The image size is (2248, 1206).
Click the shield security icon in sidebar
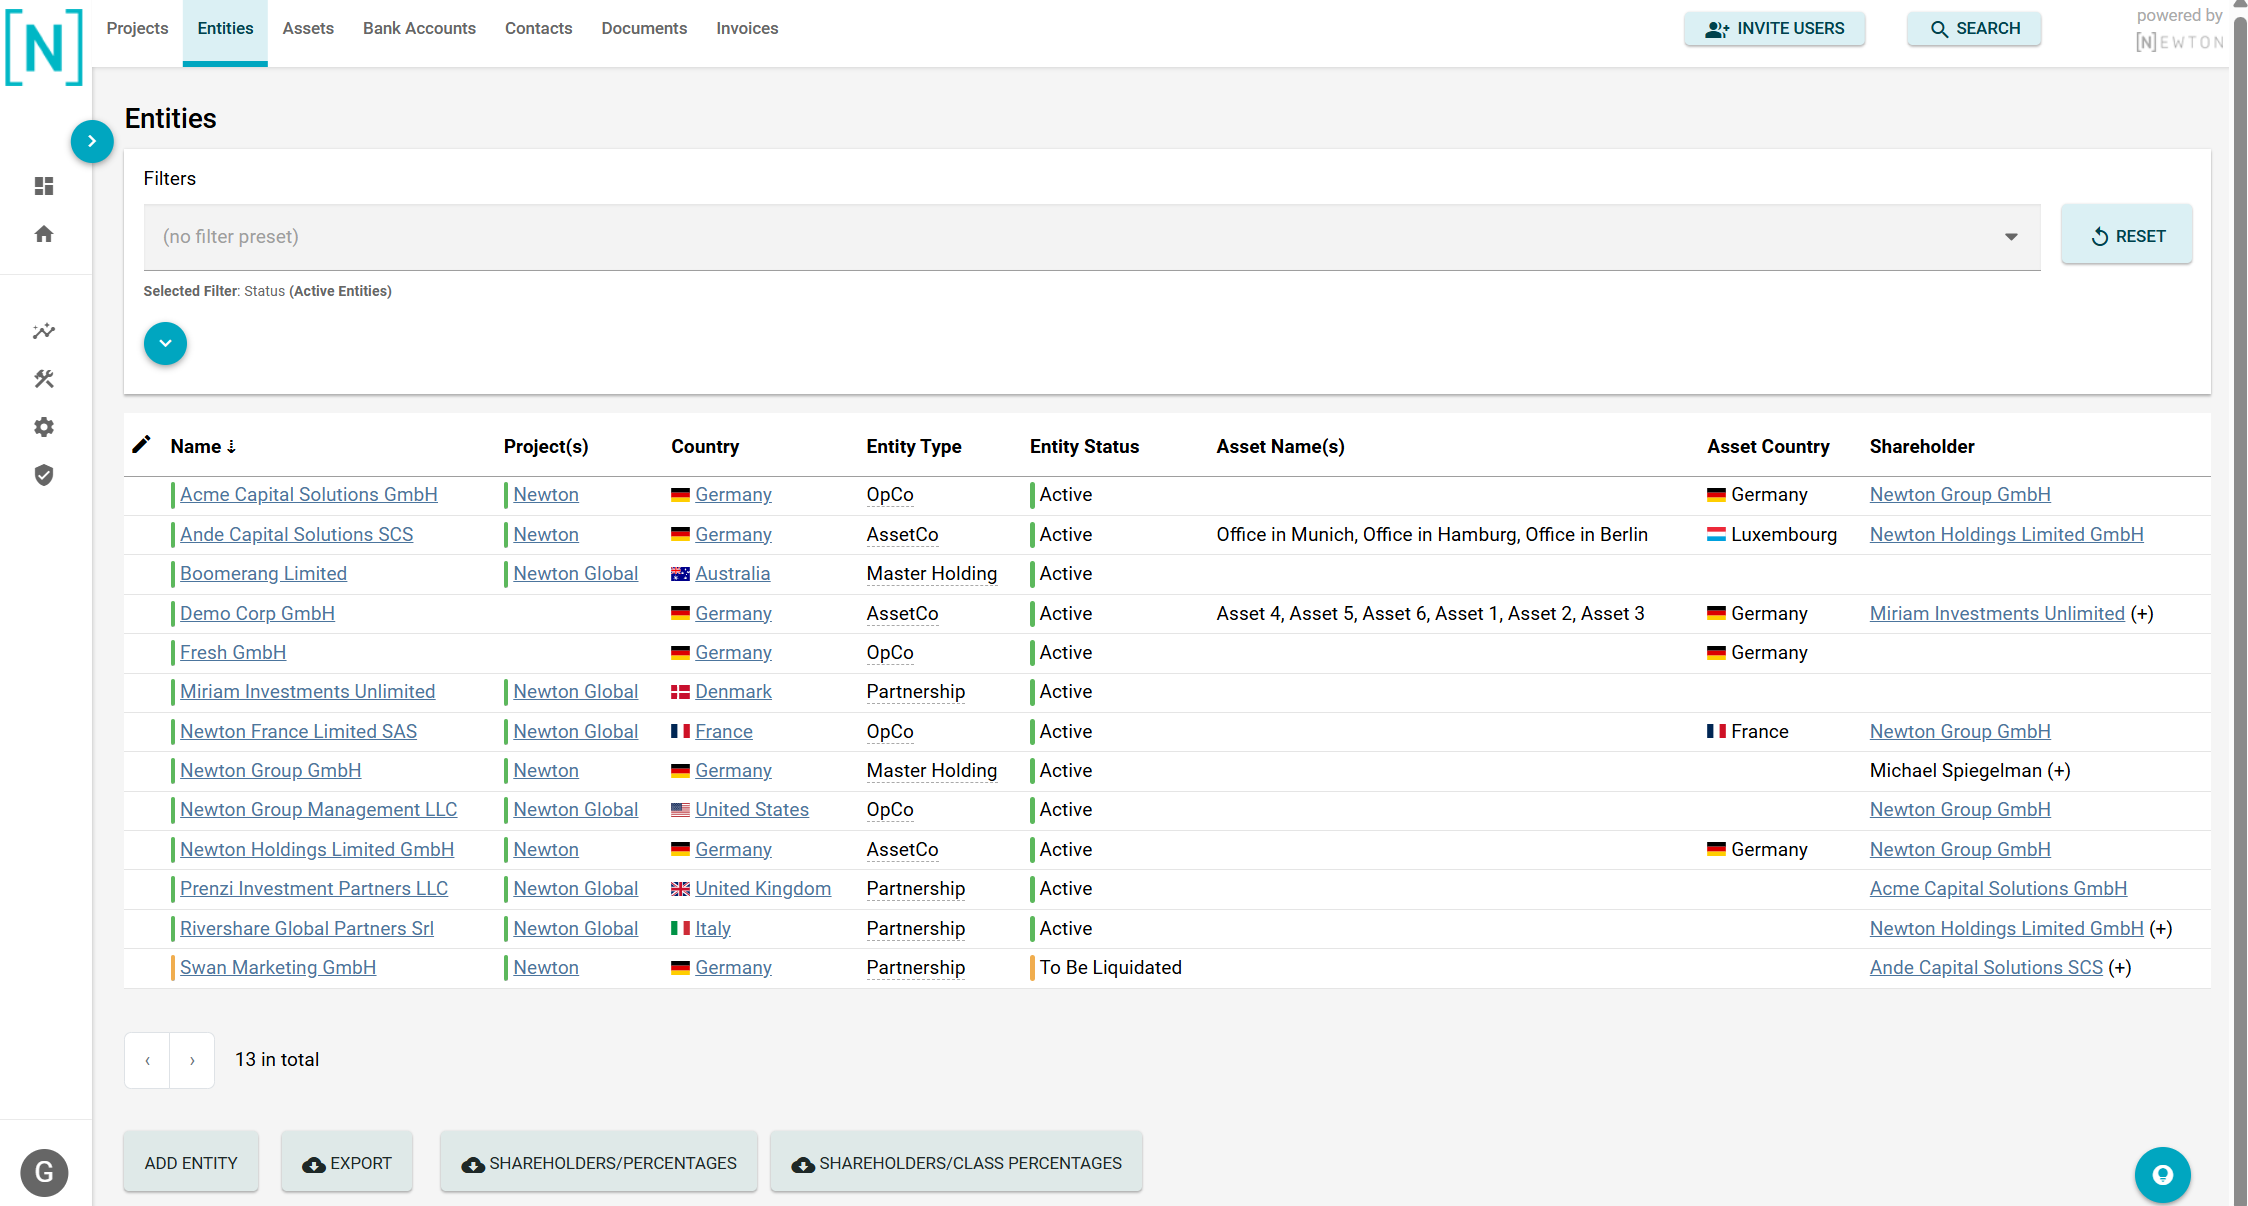point(44,475)
